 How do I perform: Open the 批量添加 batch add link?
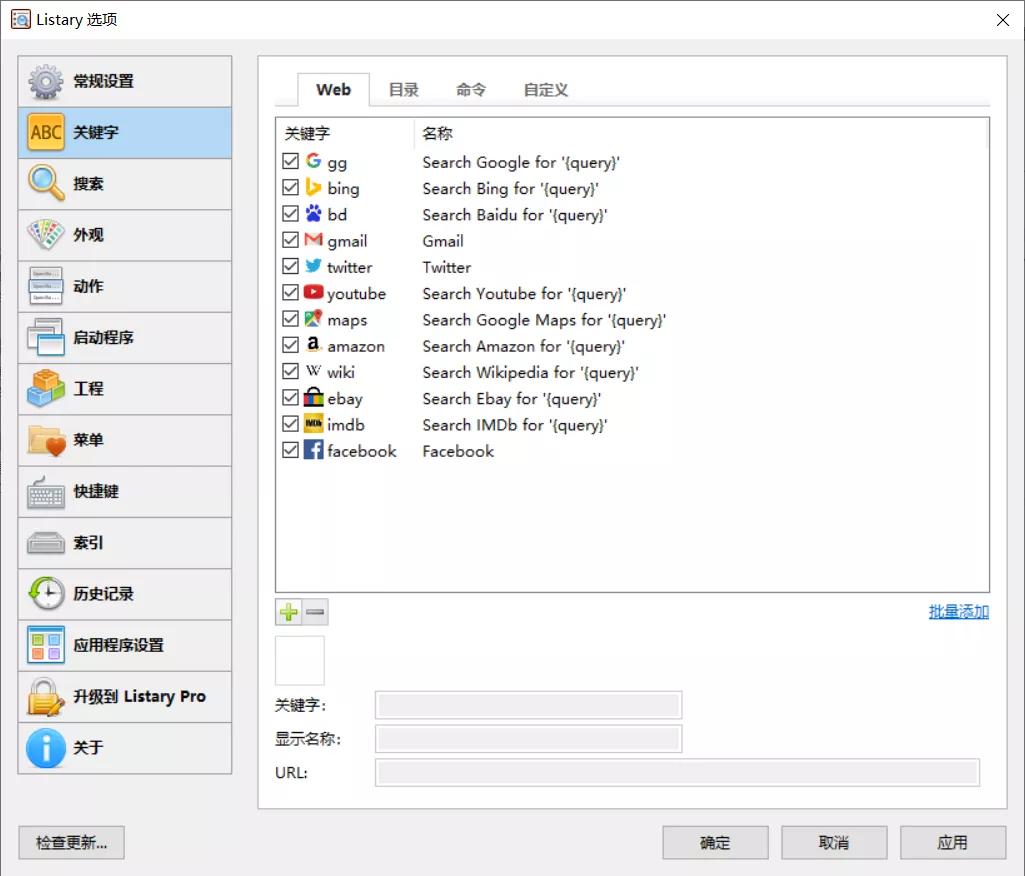coord(957,611)
